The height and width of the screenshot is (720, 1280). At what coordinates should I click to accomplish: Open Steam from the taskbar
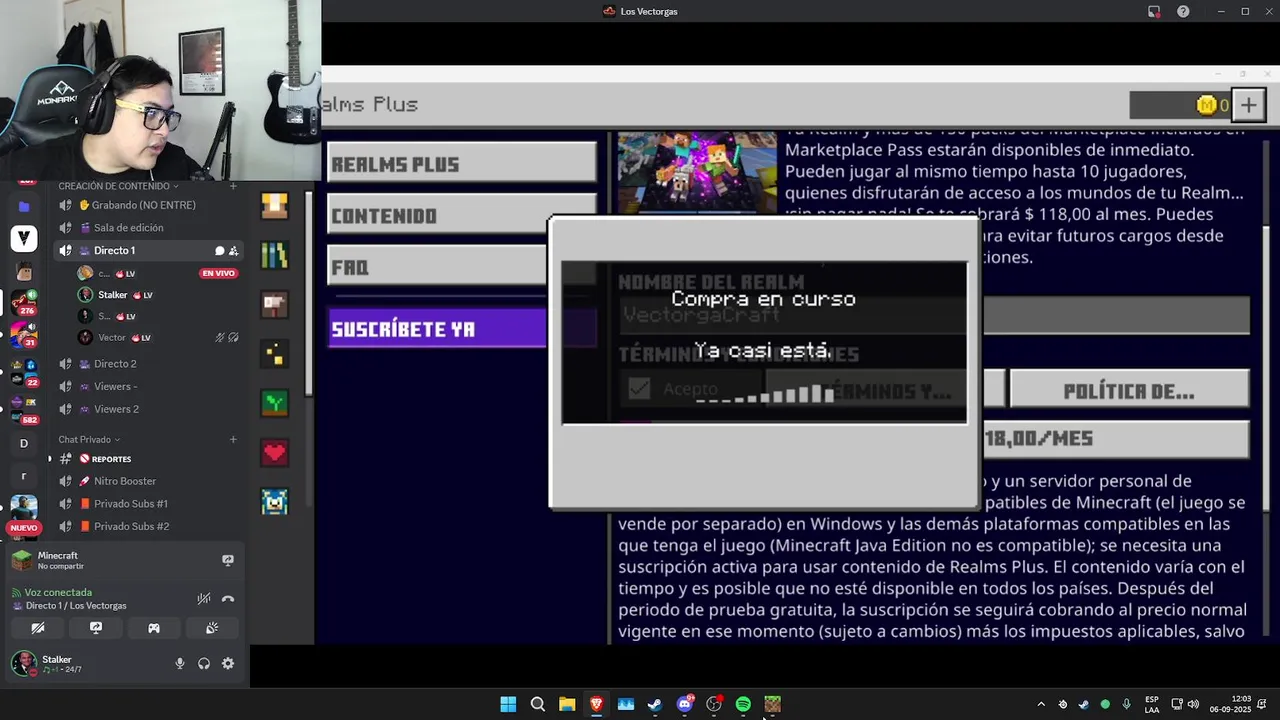coord(655,704)
